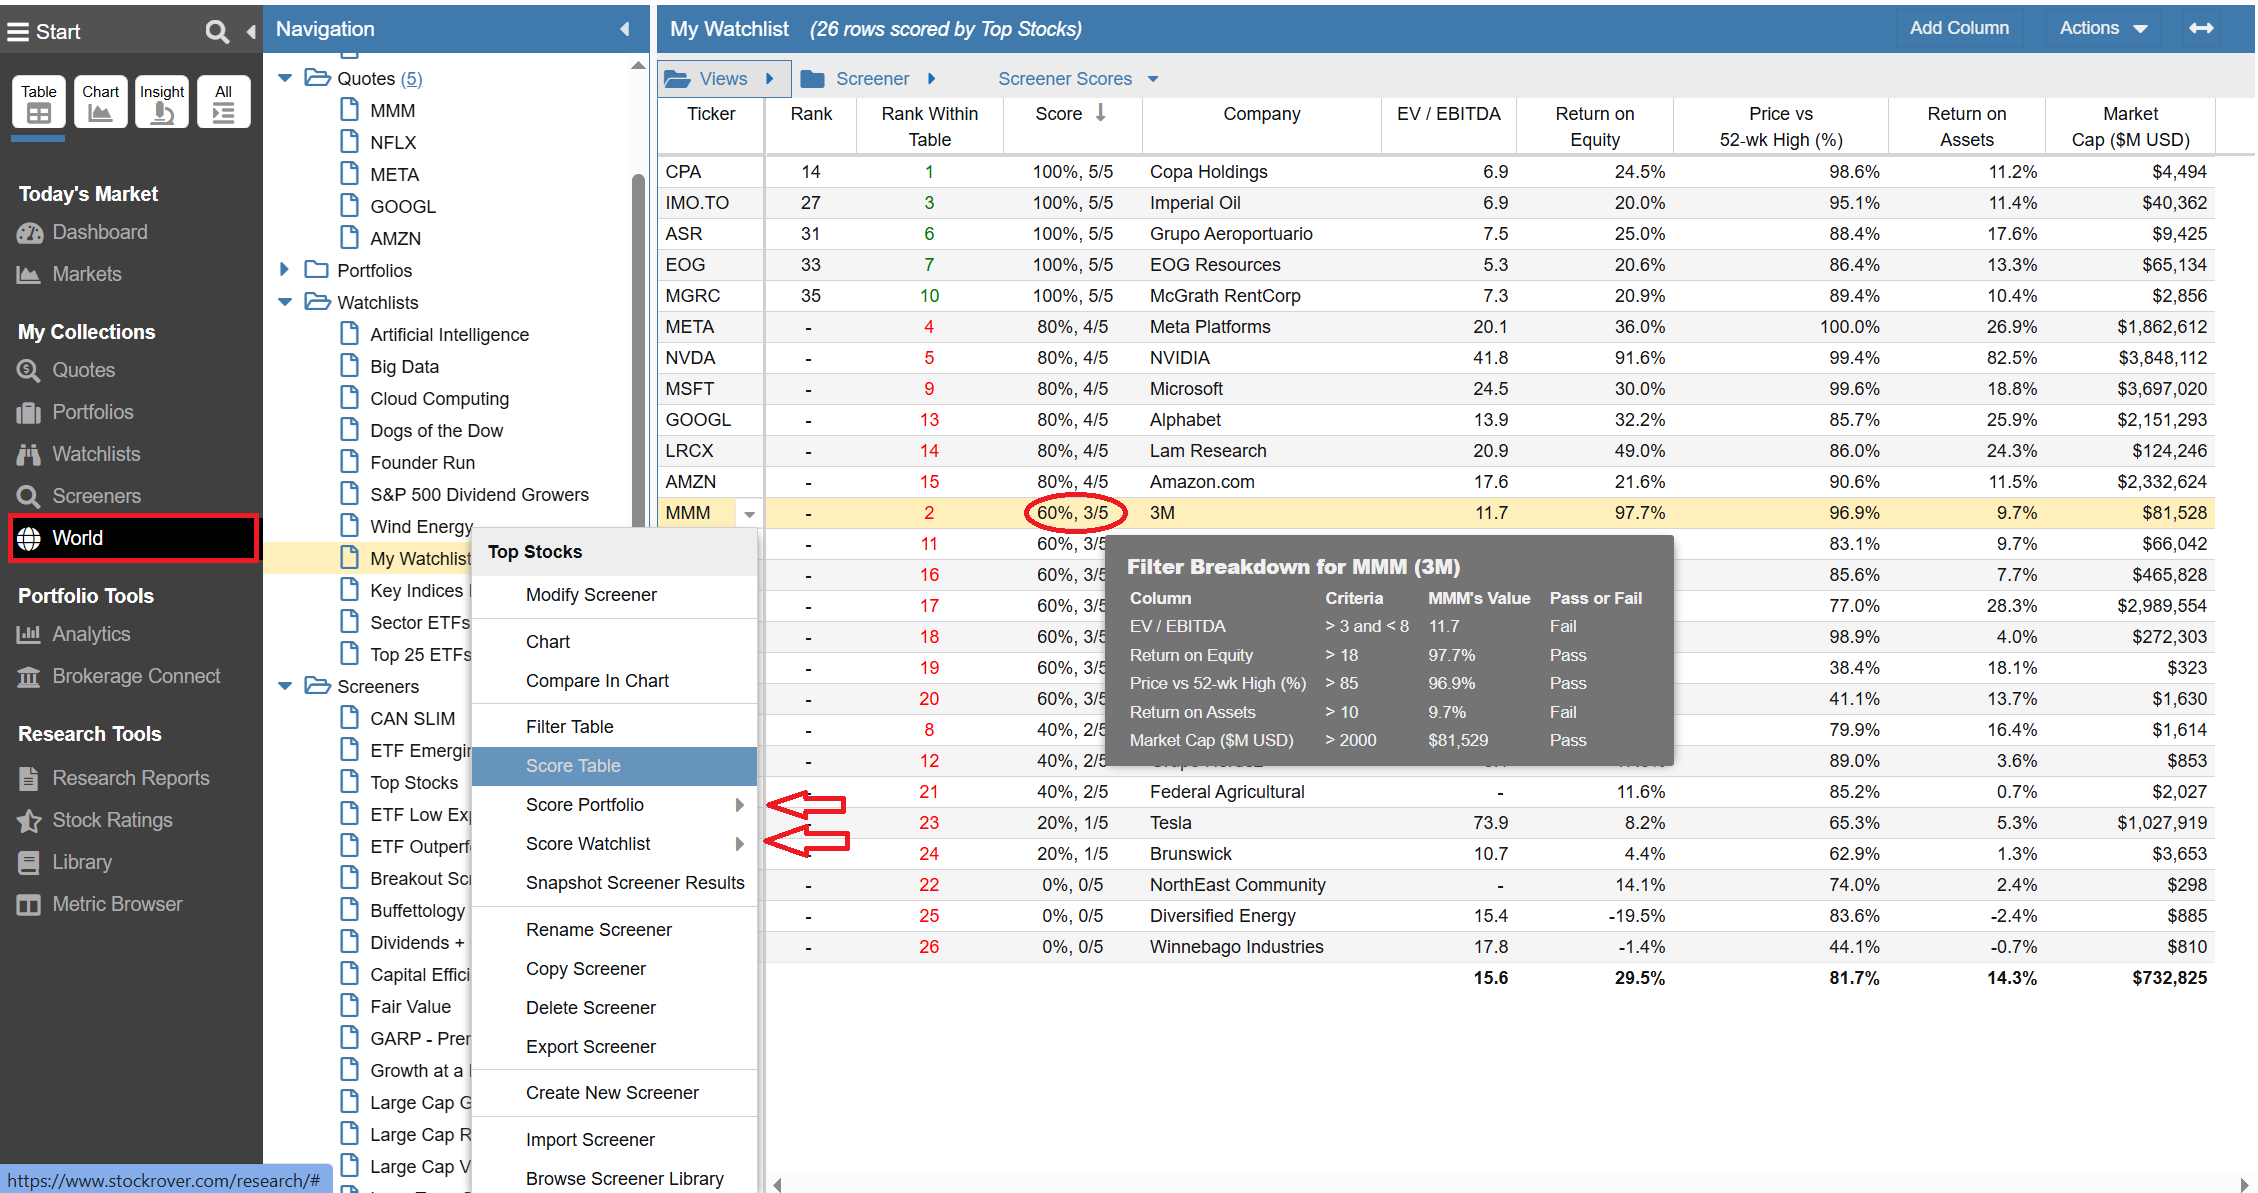This screenshot has width=2258, height=1193.
Task: Open Dogs of the Dow watchlist
Action: pos(436,430)
